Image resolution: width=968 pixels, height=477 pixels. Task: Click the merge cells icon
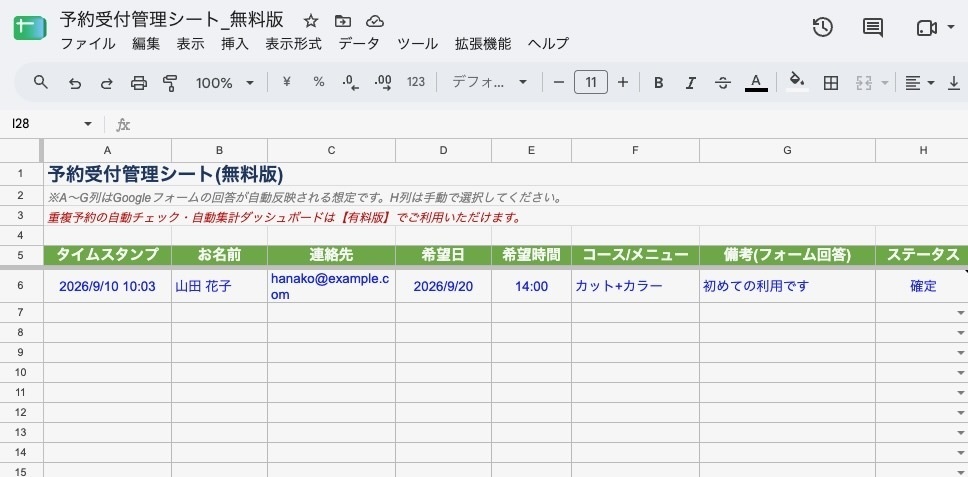[864, 83]
